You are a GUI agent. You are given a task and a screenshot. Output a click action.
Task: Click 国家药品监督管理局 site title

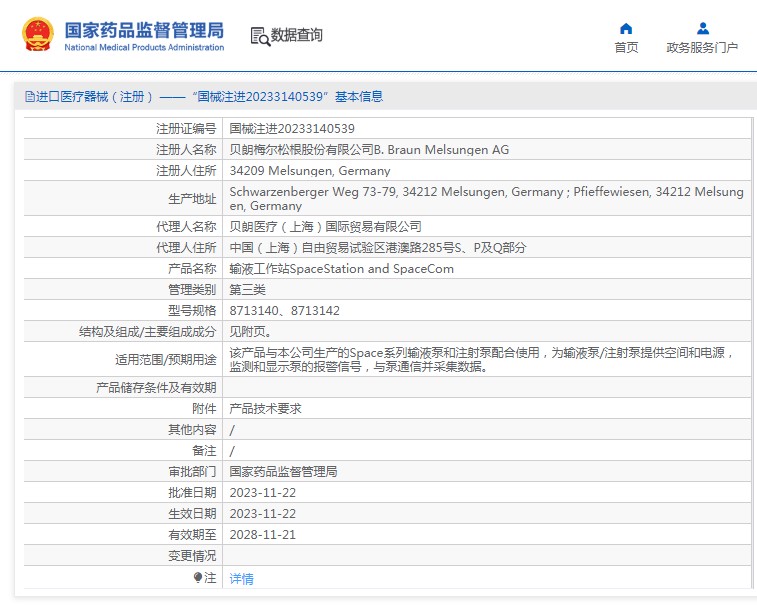(x=144, y=30)
